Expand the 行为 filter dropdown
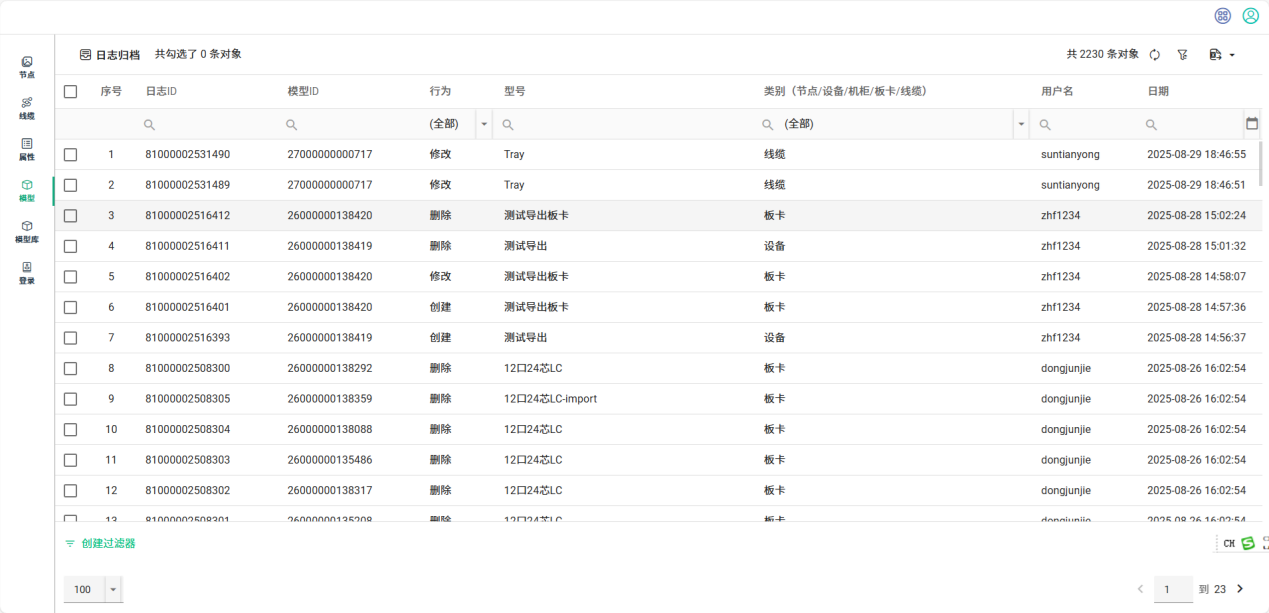1269x613 pixels. pyautogui.click(x=485, y=124)
